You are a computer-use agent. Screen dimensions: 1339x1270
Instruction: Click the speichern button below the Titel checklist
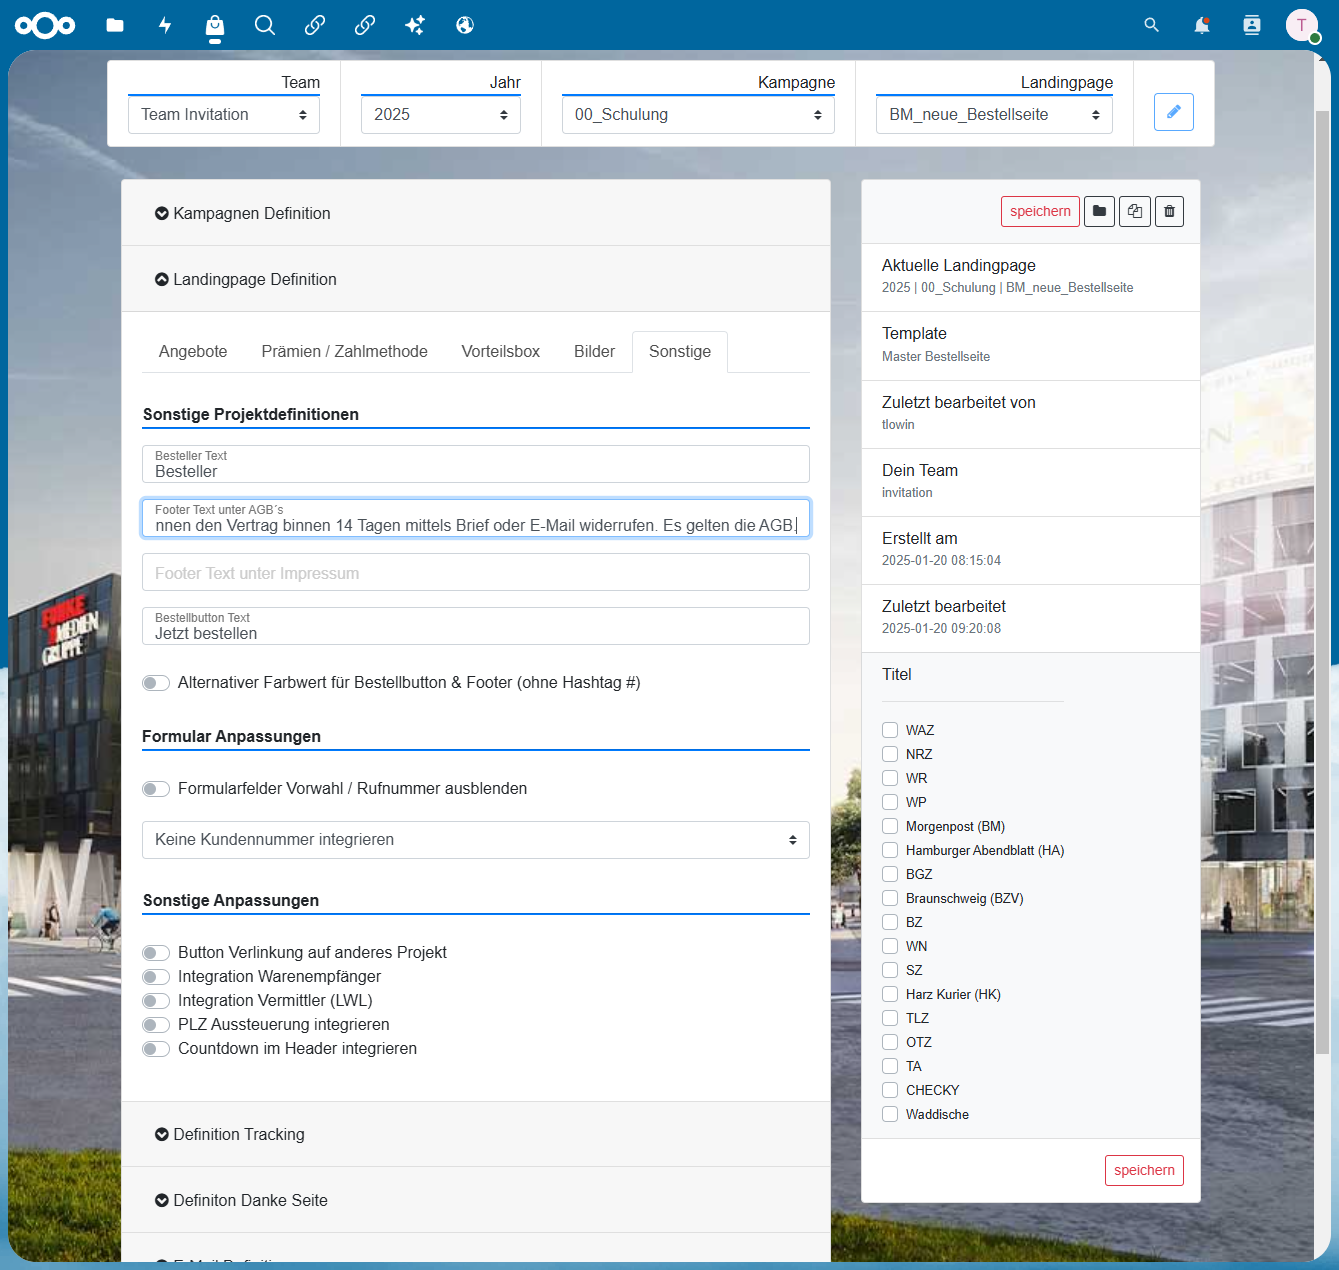pyautogui.click(x=1144, y=1170)
